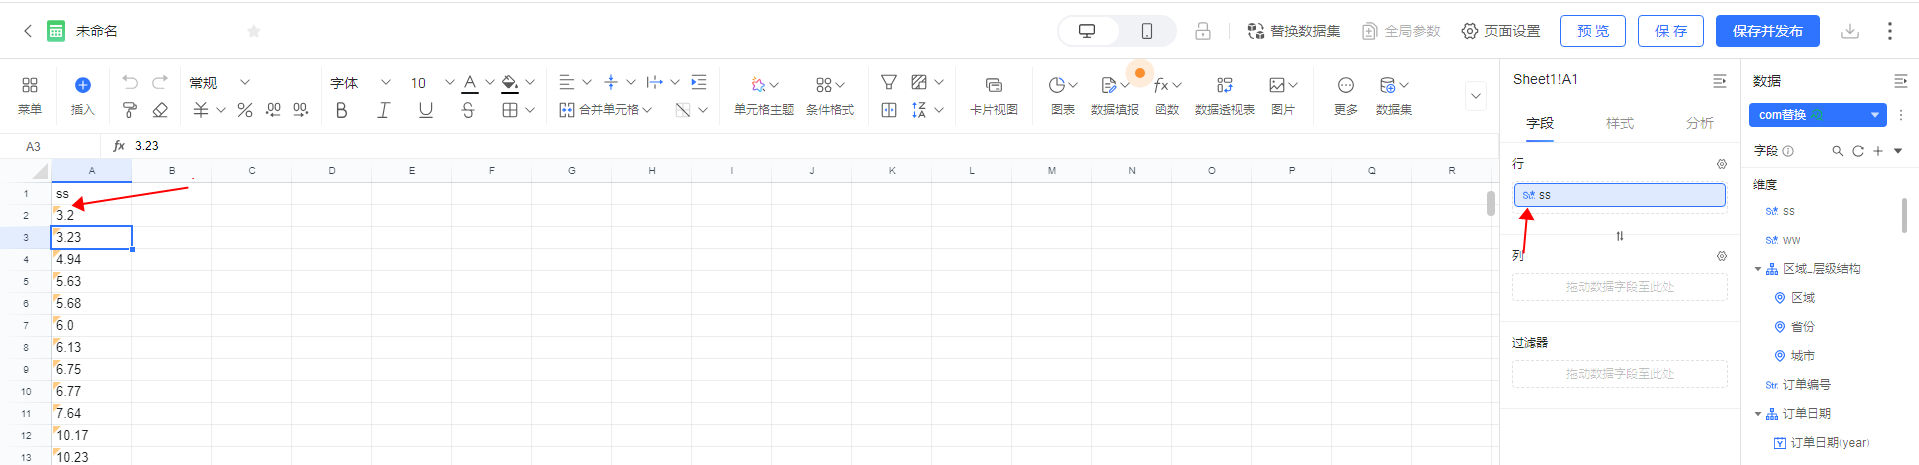Image resolution: width=1919 pixels, height=465 pixels.
Task: Click the 数据透视表 pivot table icon
Action: pyautogui.click(x=1224, y=94)
